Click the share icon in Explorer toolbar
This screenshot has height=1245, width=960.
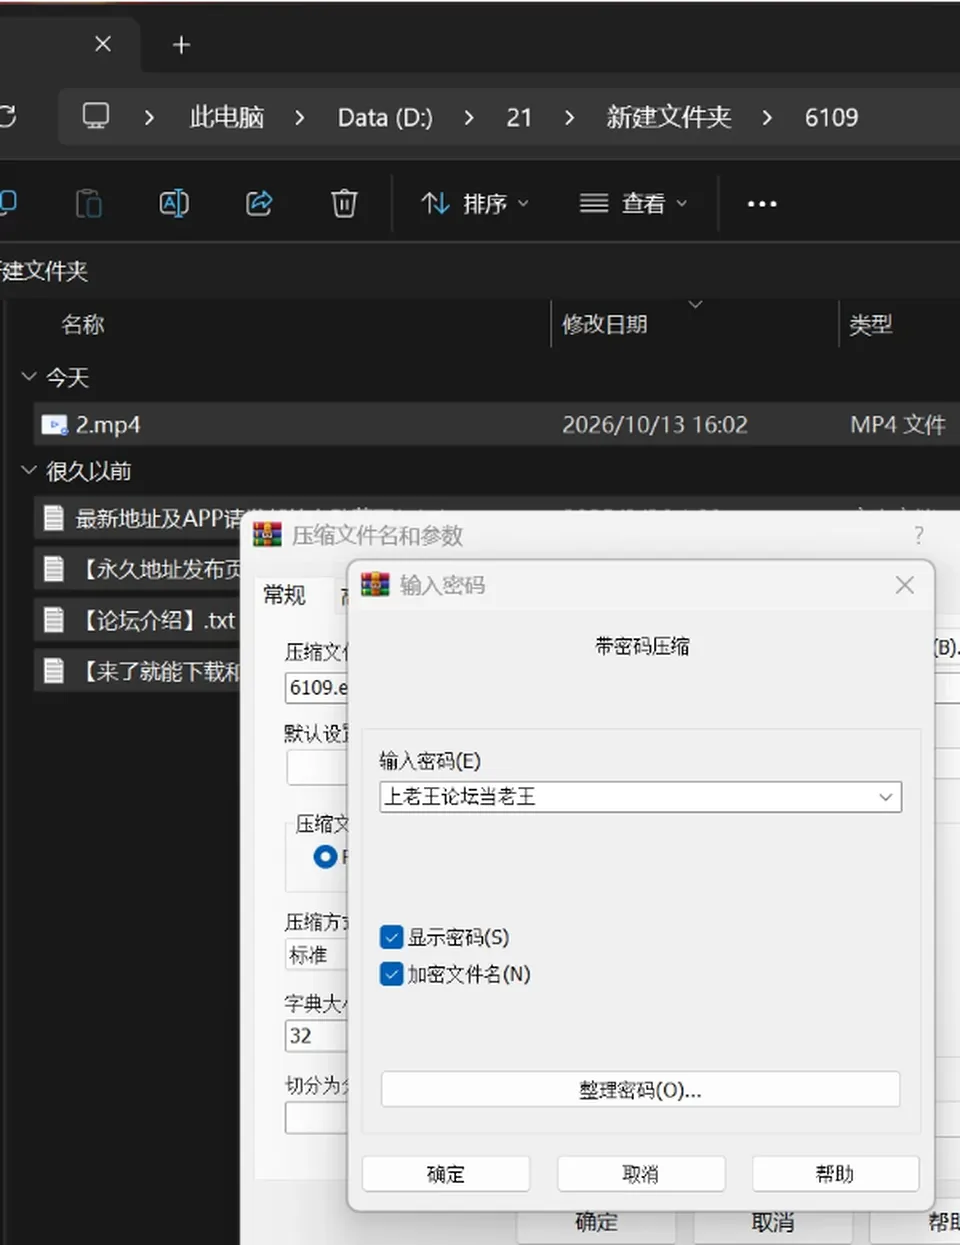(259, 204)
